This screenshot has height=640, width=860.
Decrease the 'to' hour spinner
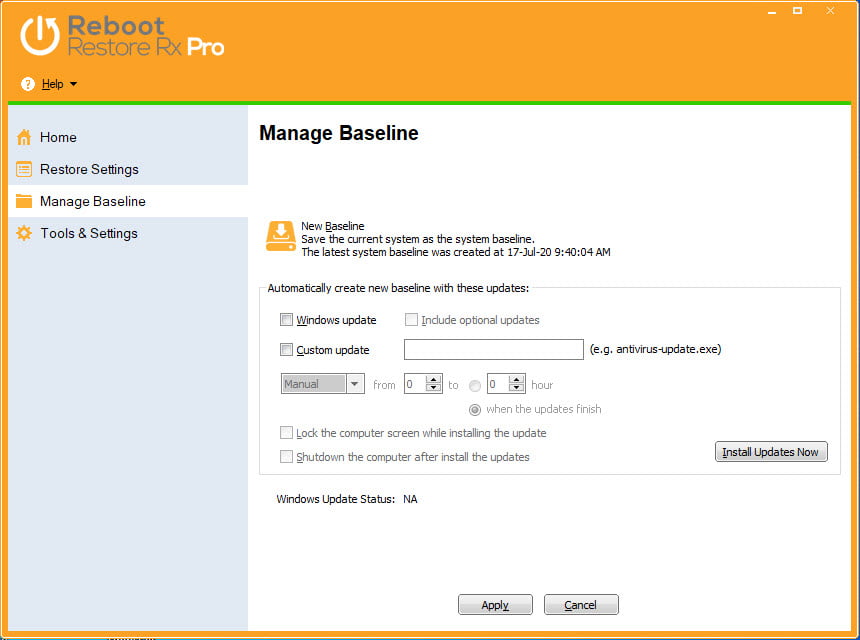coord(516,388)
